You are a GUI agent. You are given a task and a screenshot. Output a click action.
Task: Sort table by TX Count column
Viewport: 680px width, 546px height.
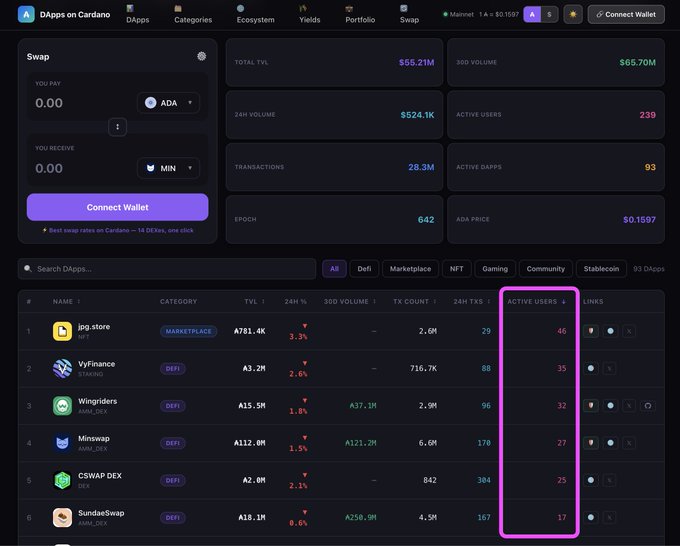pos(415,301)
